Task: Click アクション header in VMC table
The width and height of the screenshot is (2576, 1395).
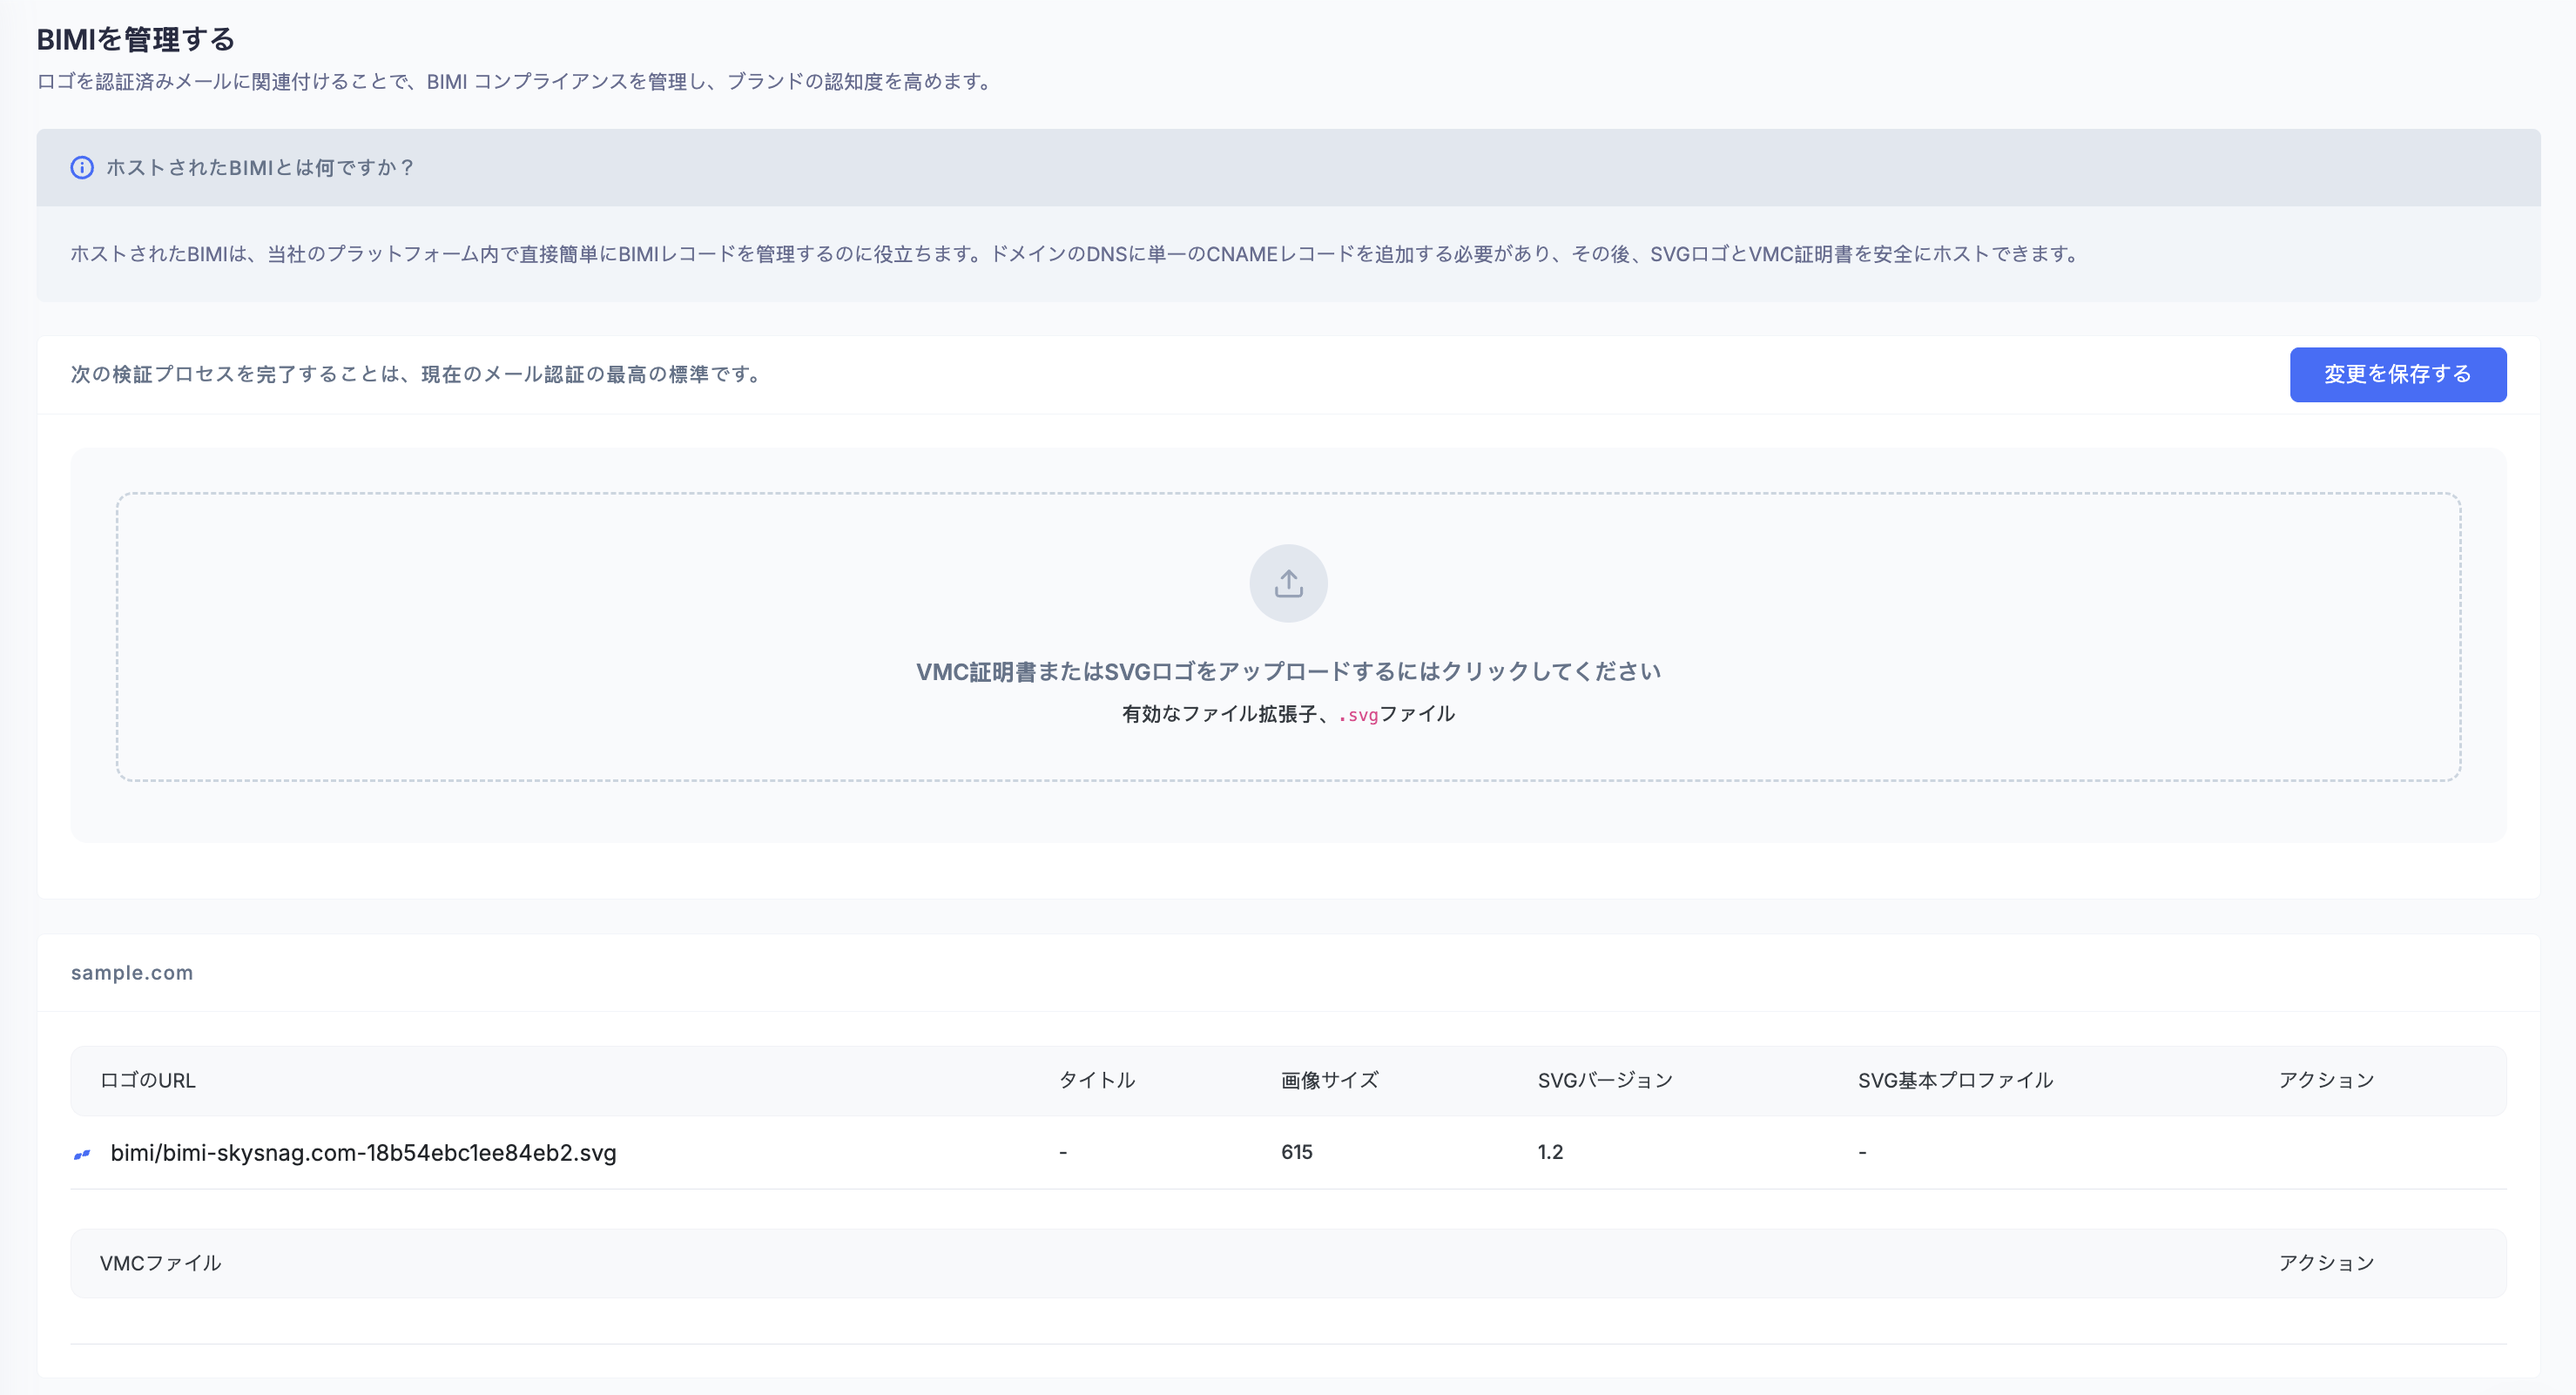Action: coord(2325,1264)
